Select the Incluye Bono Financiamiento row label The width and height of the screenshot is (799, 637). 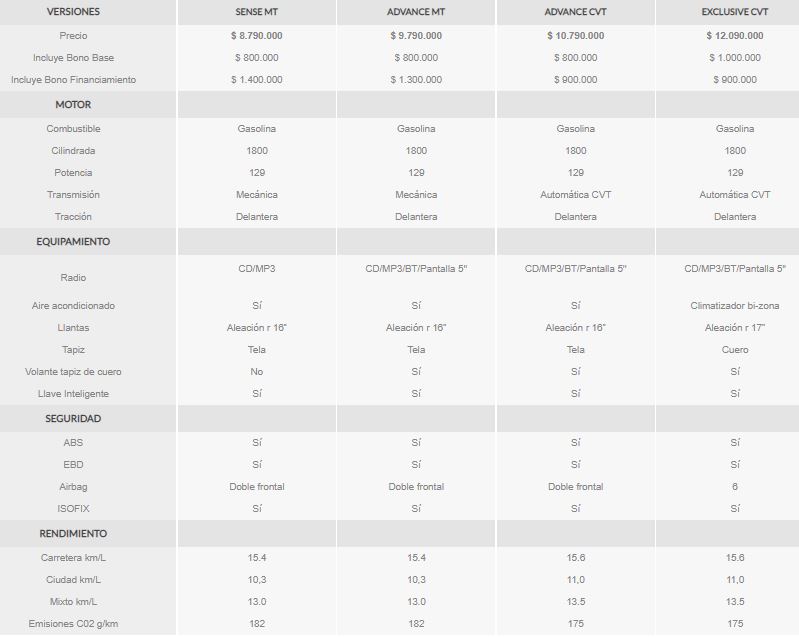click(x=73, y=79)
